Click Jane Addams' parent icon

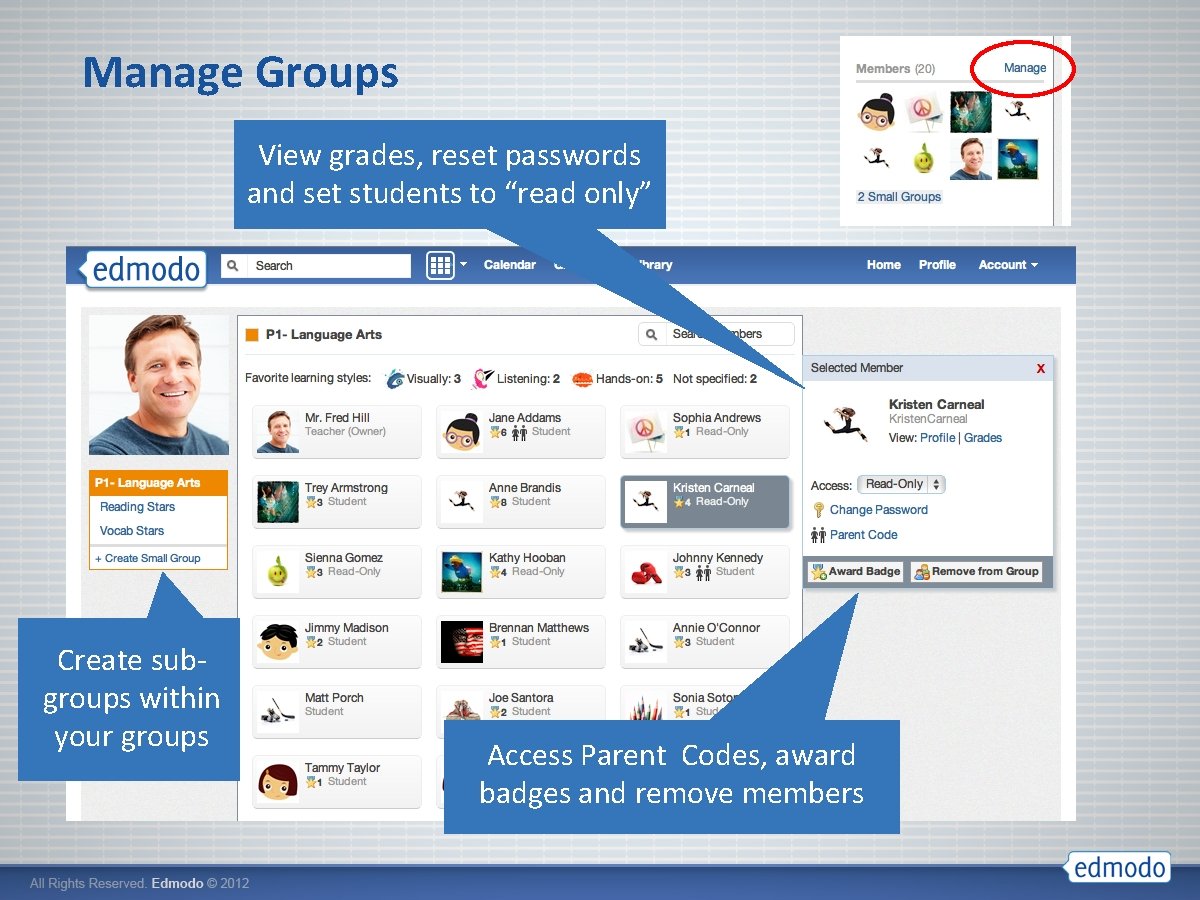click(x=519, y=432)
